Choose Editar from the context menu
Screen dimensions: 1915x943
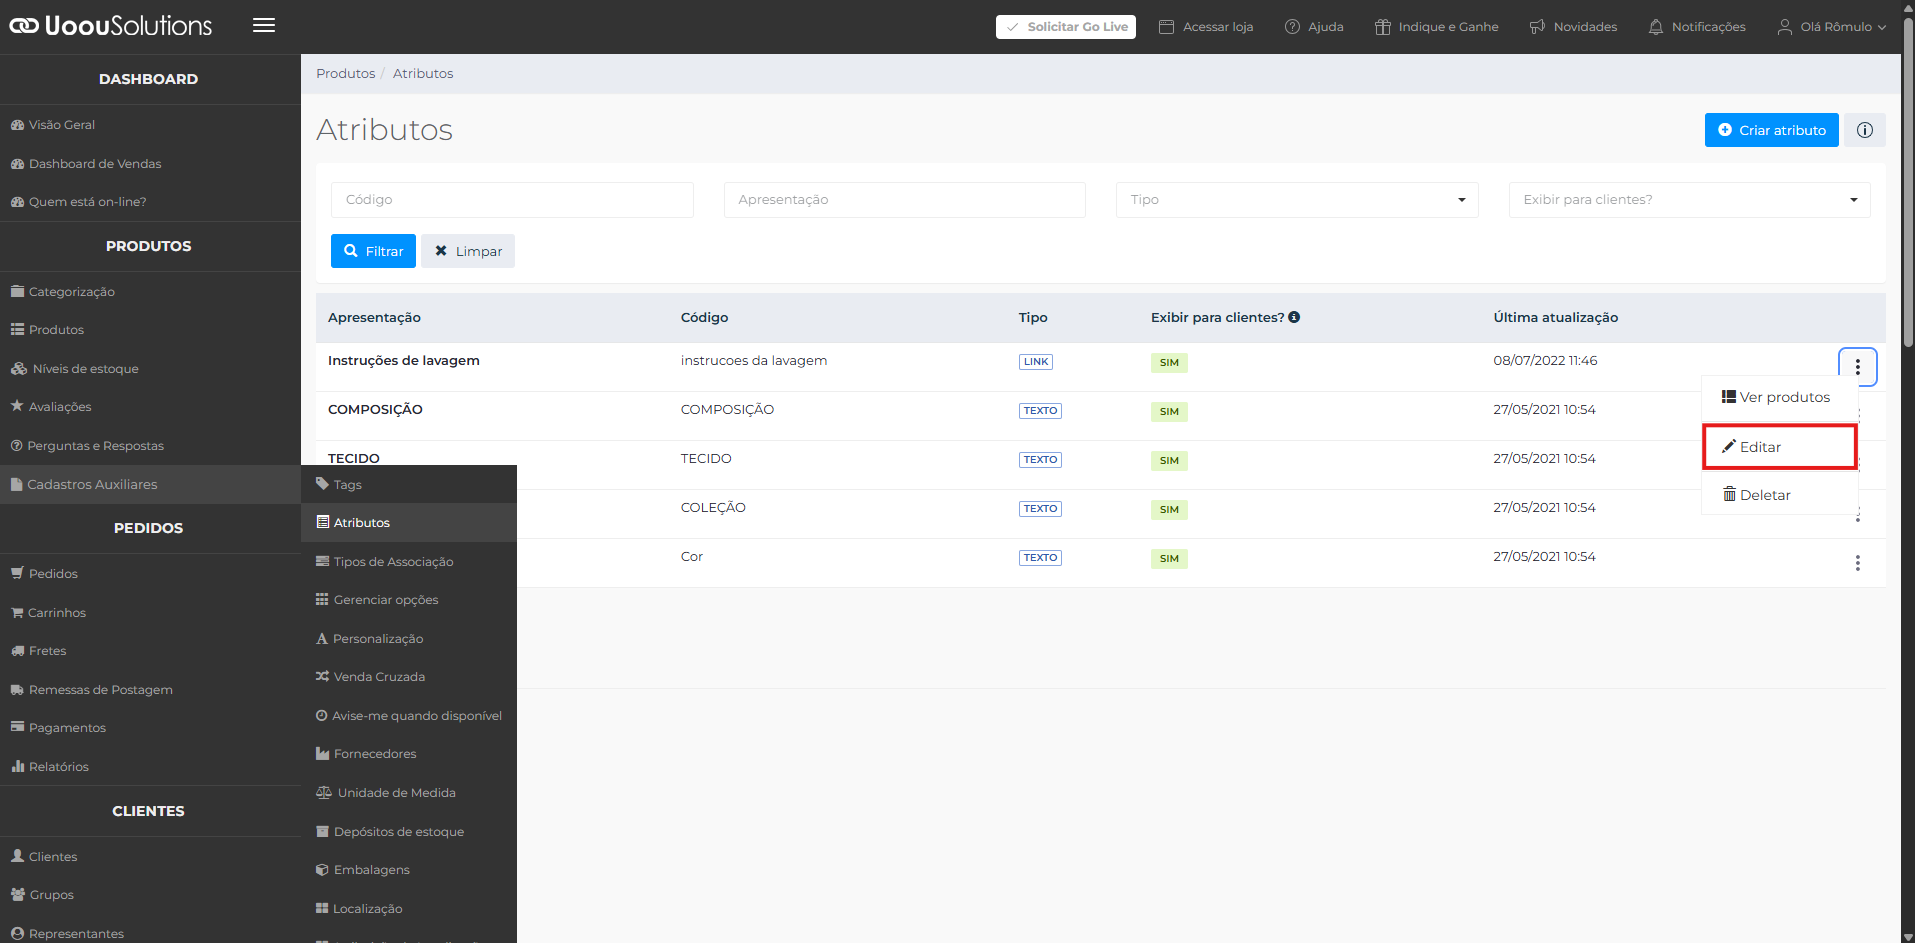pyautogui.click(x=1780, y=447)
